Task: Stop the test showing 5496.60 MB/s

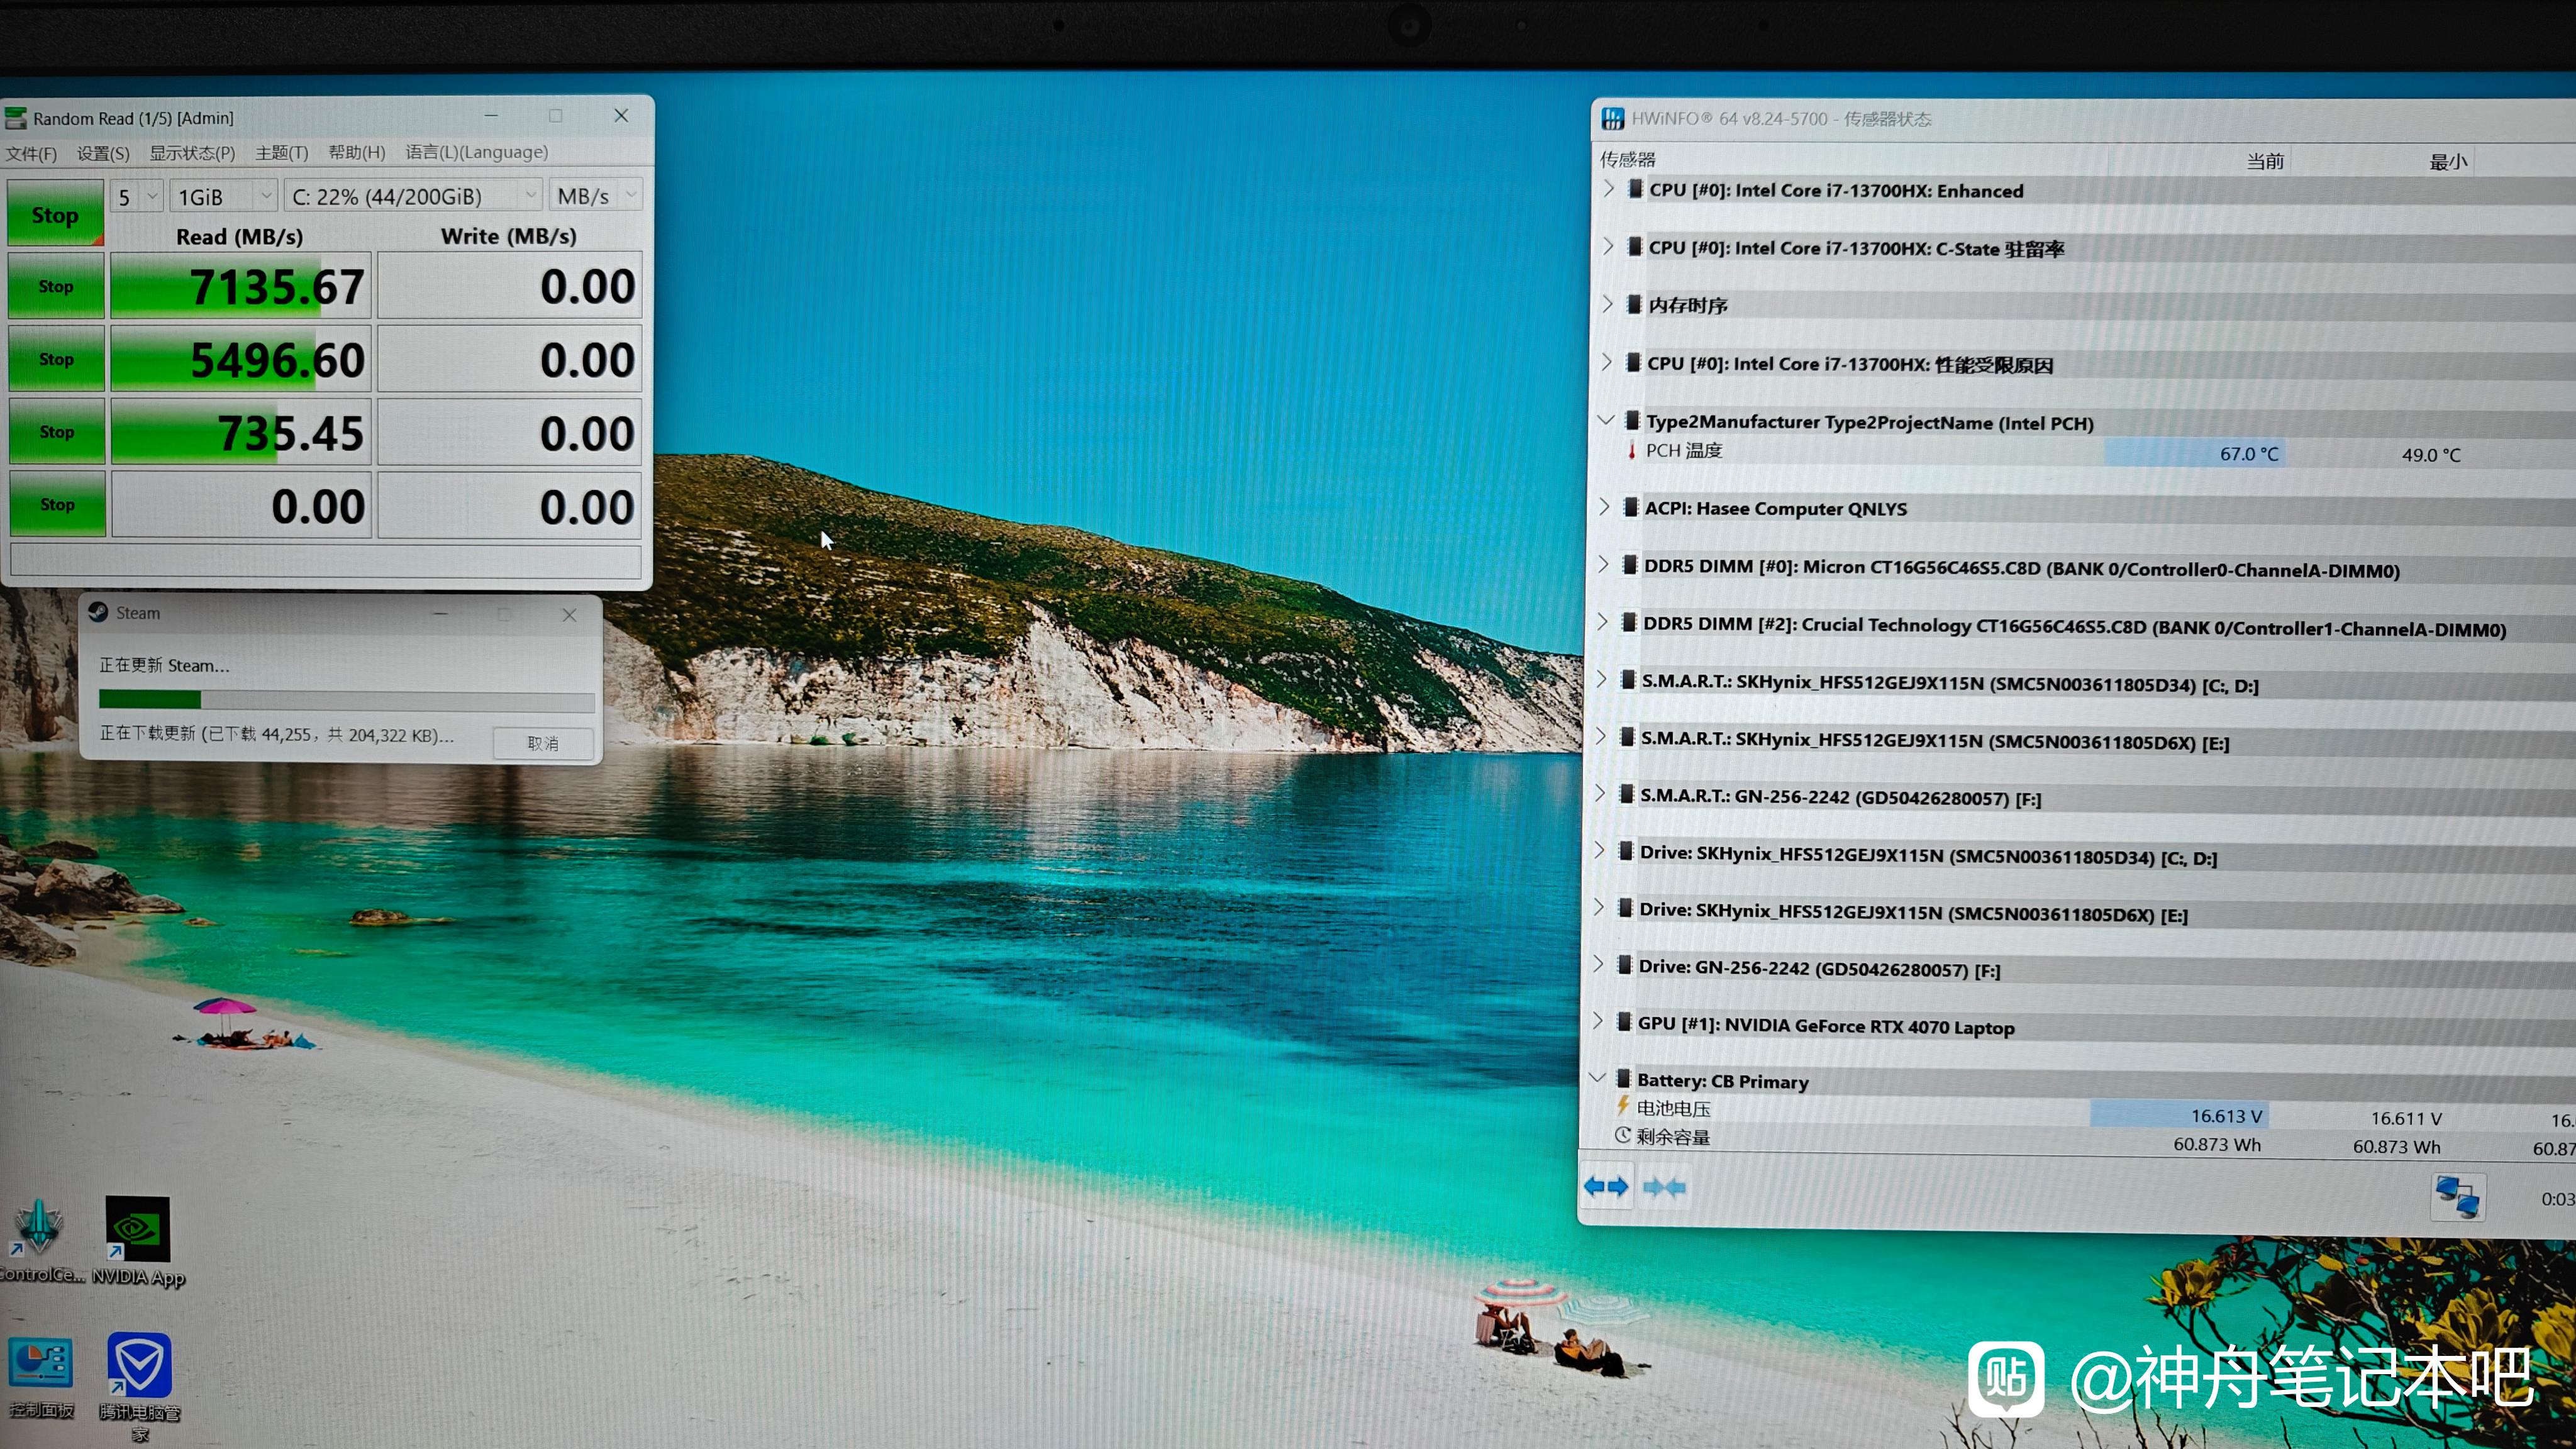Action: point(56,359)
